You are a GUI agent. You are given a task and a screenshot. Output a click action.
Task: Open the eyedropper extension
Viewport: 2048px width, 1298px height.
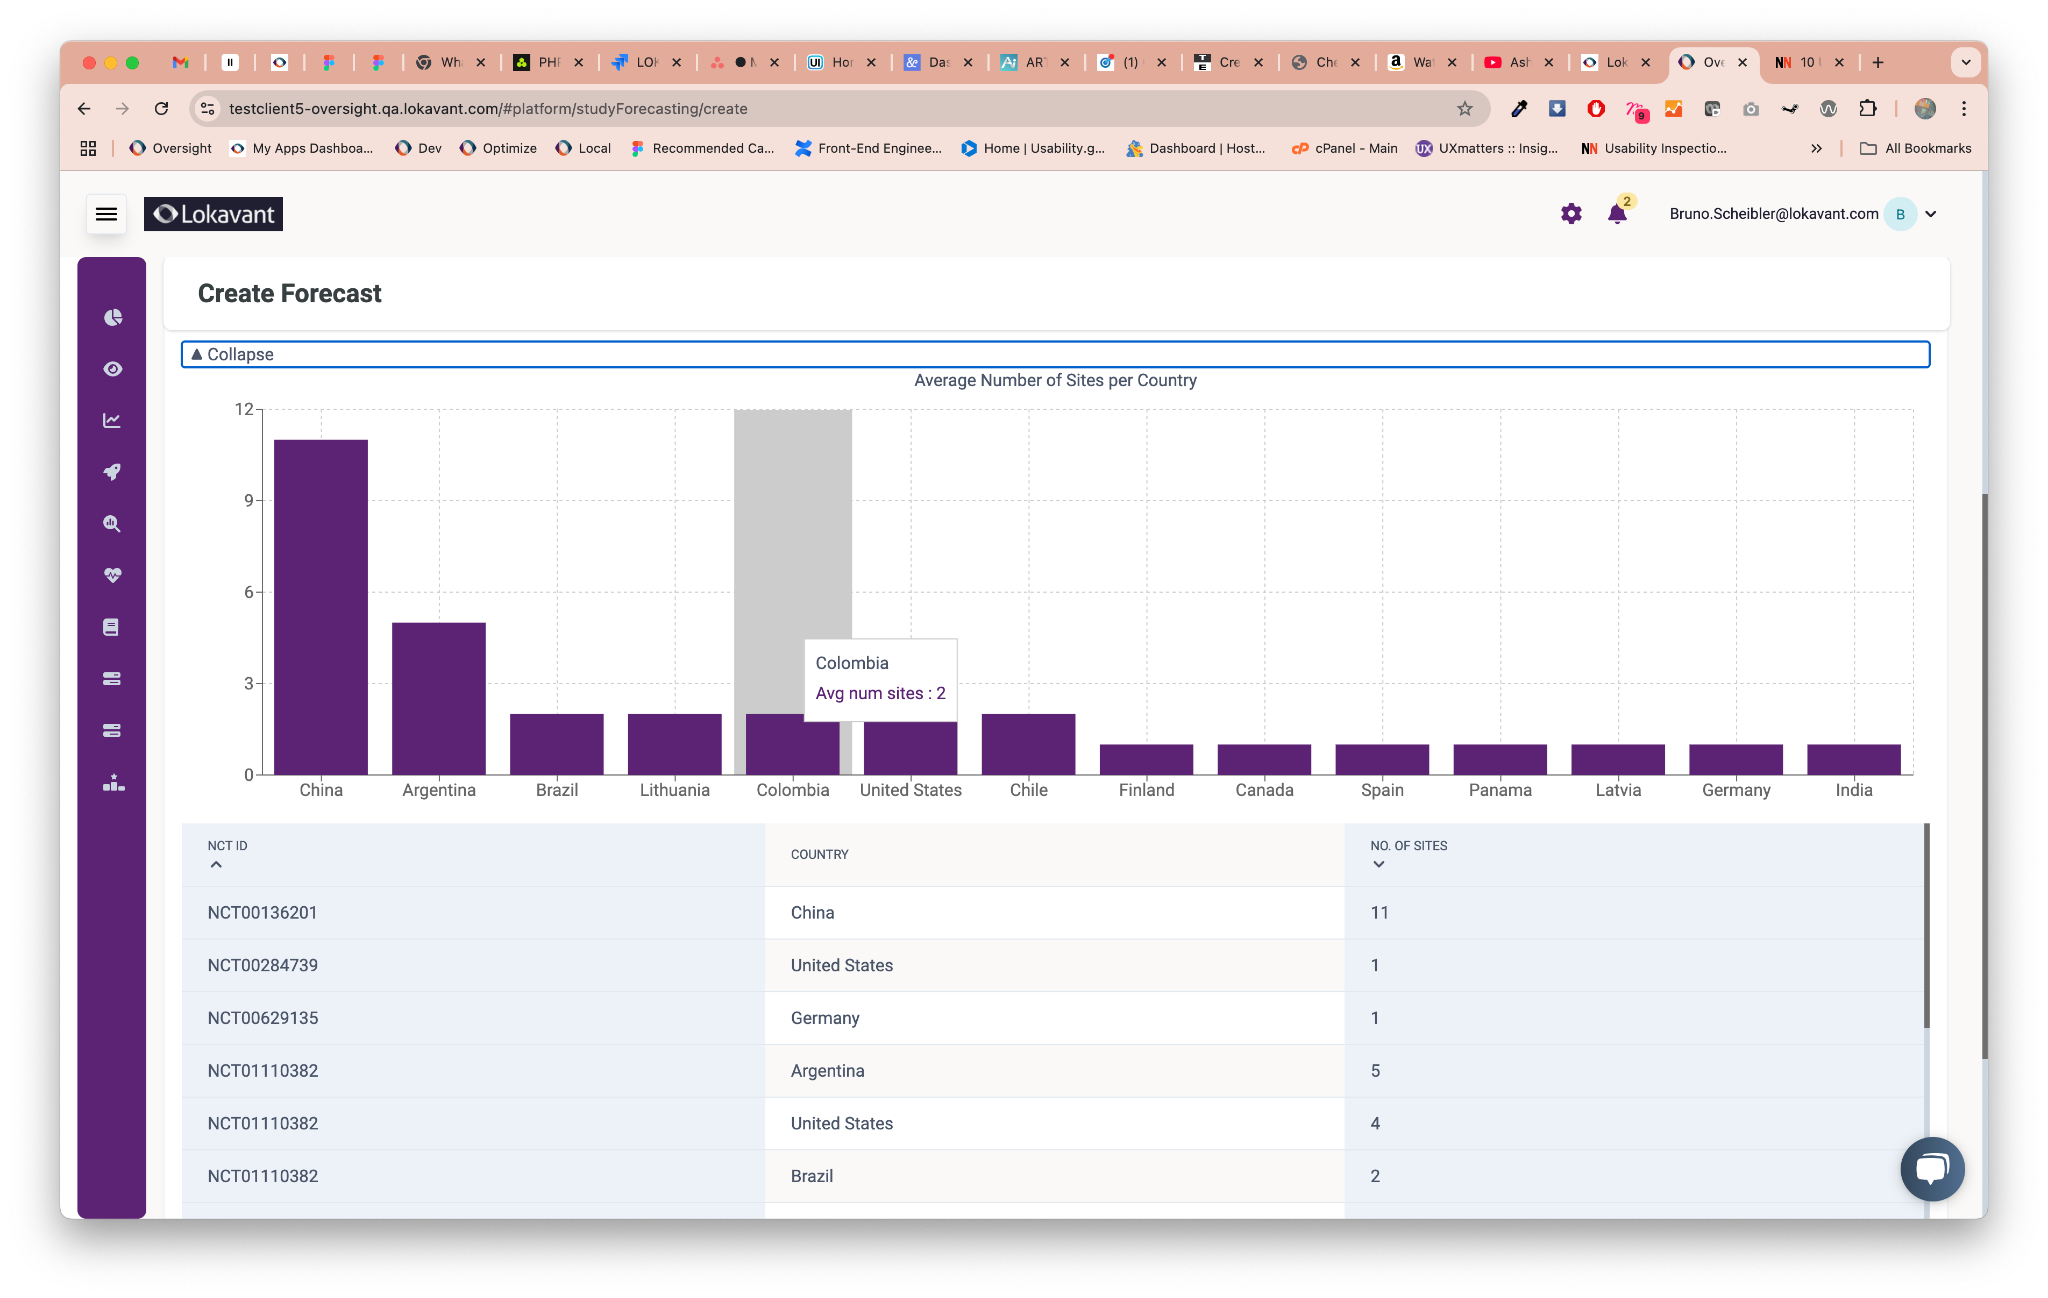[1518, 108]
